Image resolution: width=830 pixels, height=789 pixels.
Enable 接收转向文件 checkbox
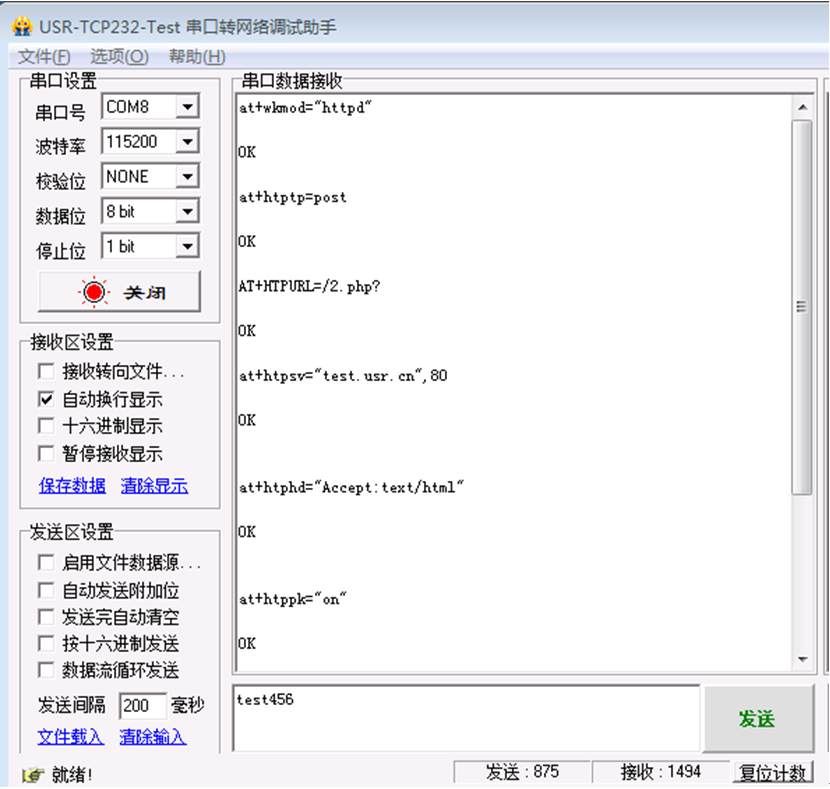pyautogui.click(x=46, y=372)
